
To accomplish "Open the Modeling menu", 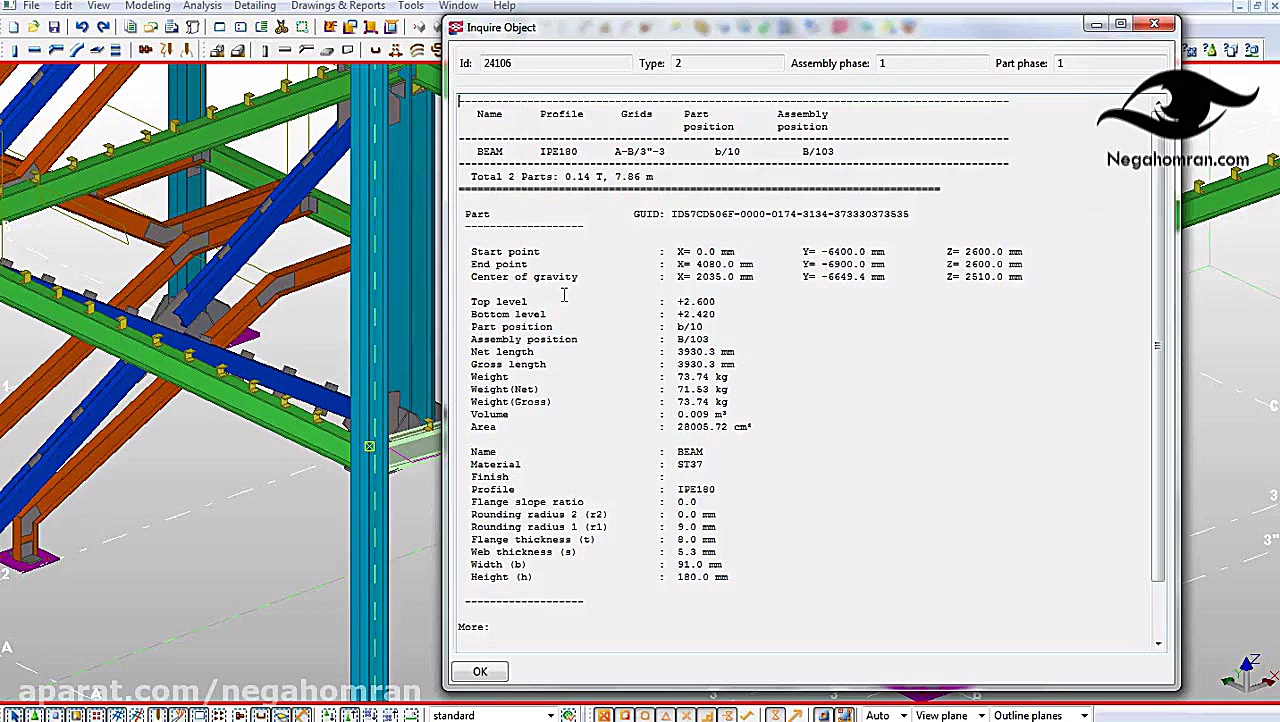I will click(147, 6).
